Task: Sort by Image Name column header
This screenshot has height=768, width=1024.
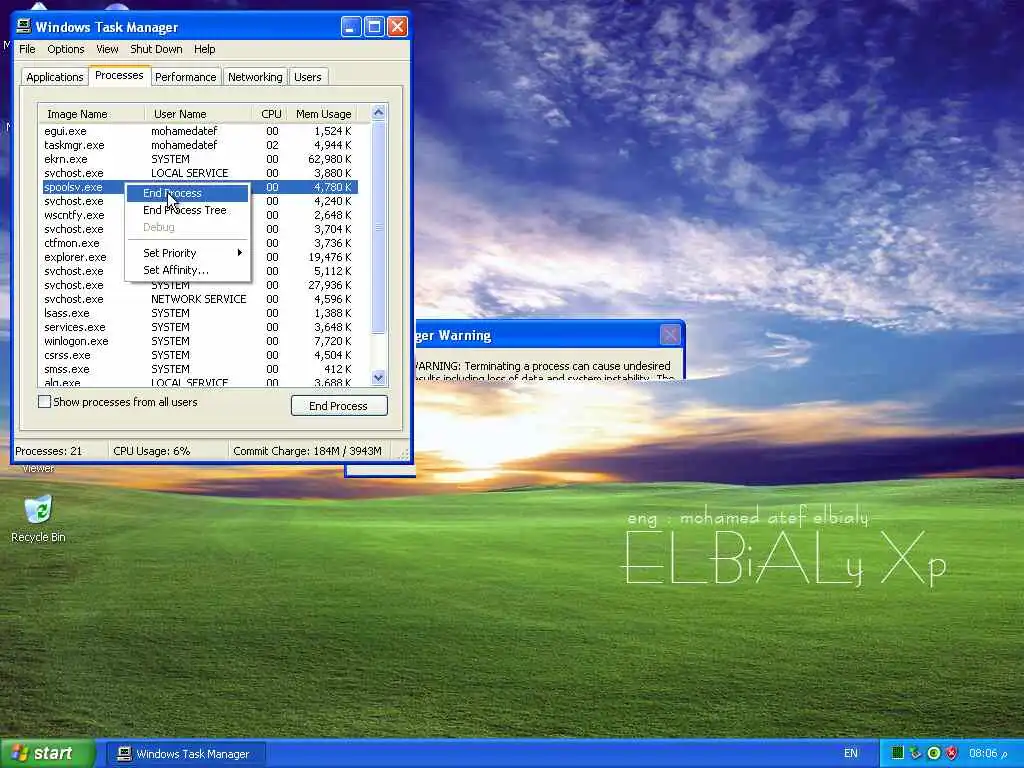Action: click(x=91, y=114)
